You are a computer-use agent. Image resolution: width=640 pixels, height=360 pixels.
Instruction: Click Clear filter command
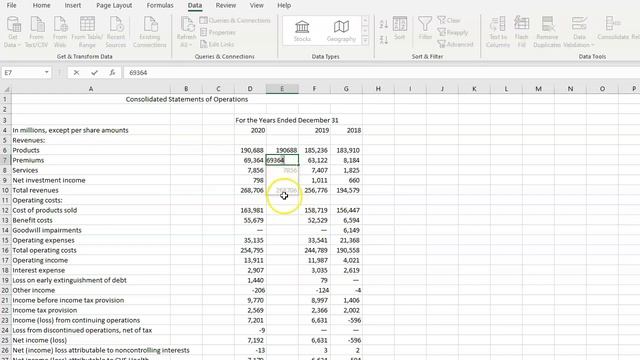pyautogui.click(x=449, y=20)
